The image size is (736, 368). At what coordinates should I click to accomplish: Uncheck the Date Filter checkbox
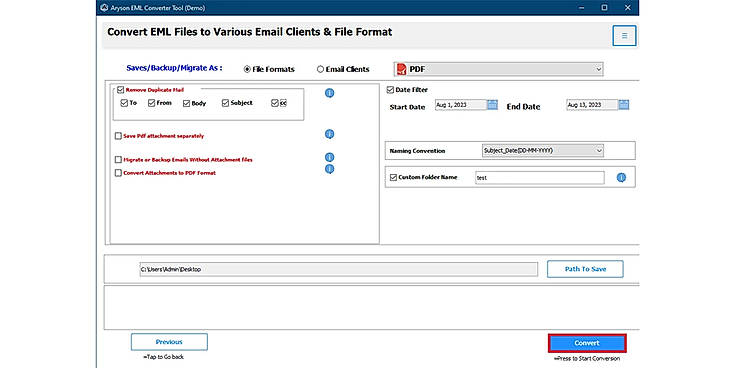[x=390, y=90]
